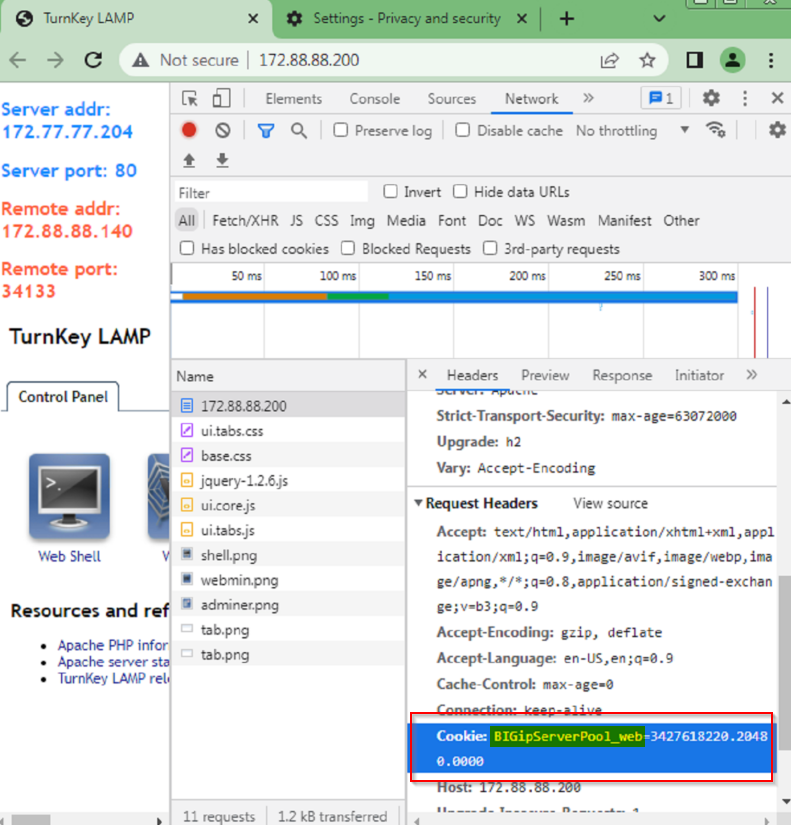The height and width of the screenshot is (825, 791).
Task: Switch to Console panel tab
Action: [x=375, y=99]
